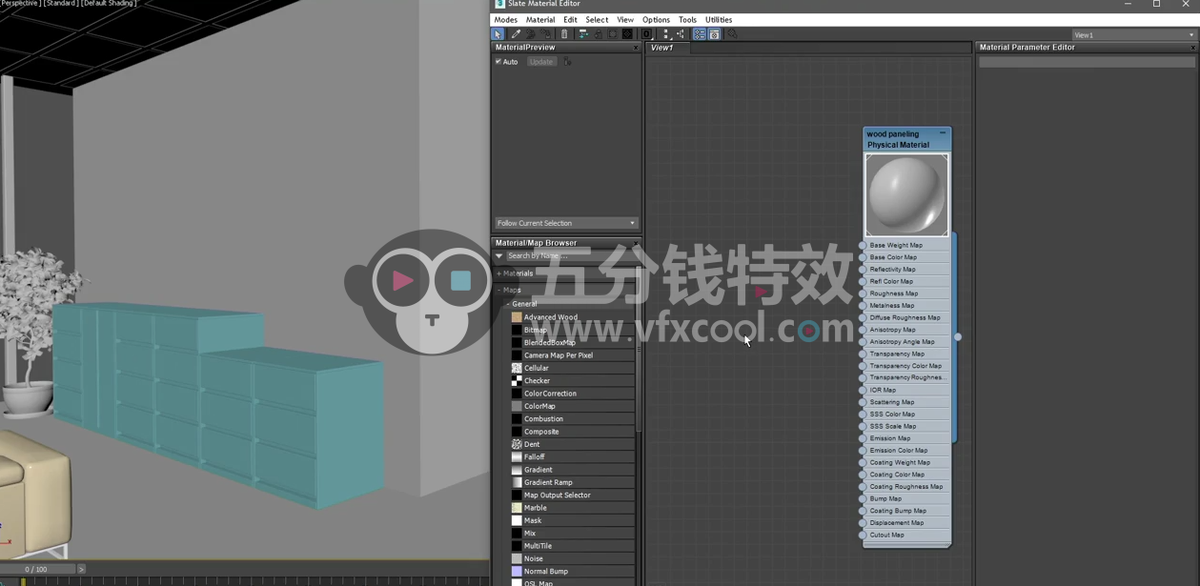1200x586 pixels.
Task: Pick material from object with the eyedropper
Action: [x=515, y=34]
